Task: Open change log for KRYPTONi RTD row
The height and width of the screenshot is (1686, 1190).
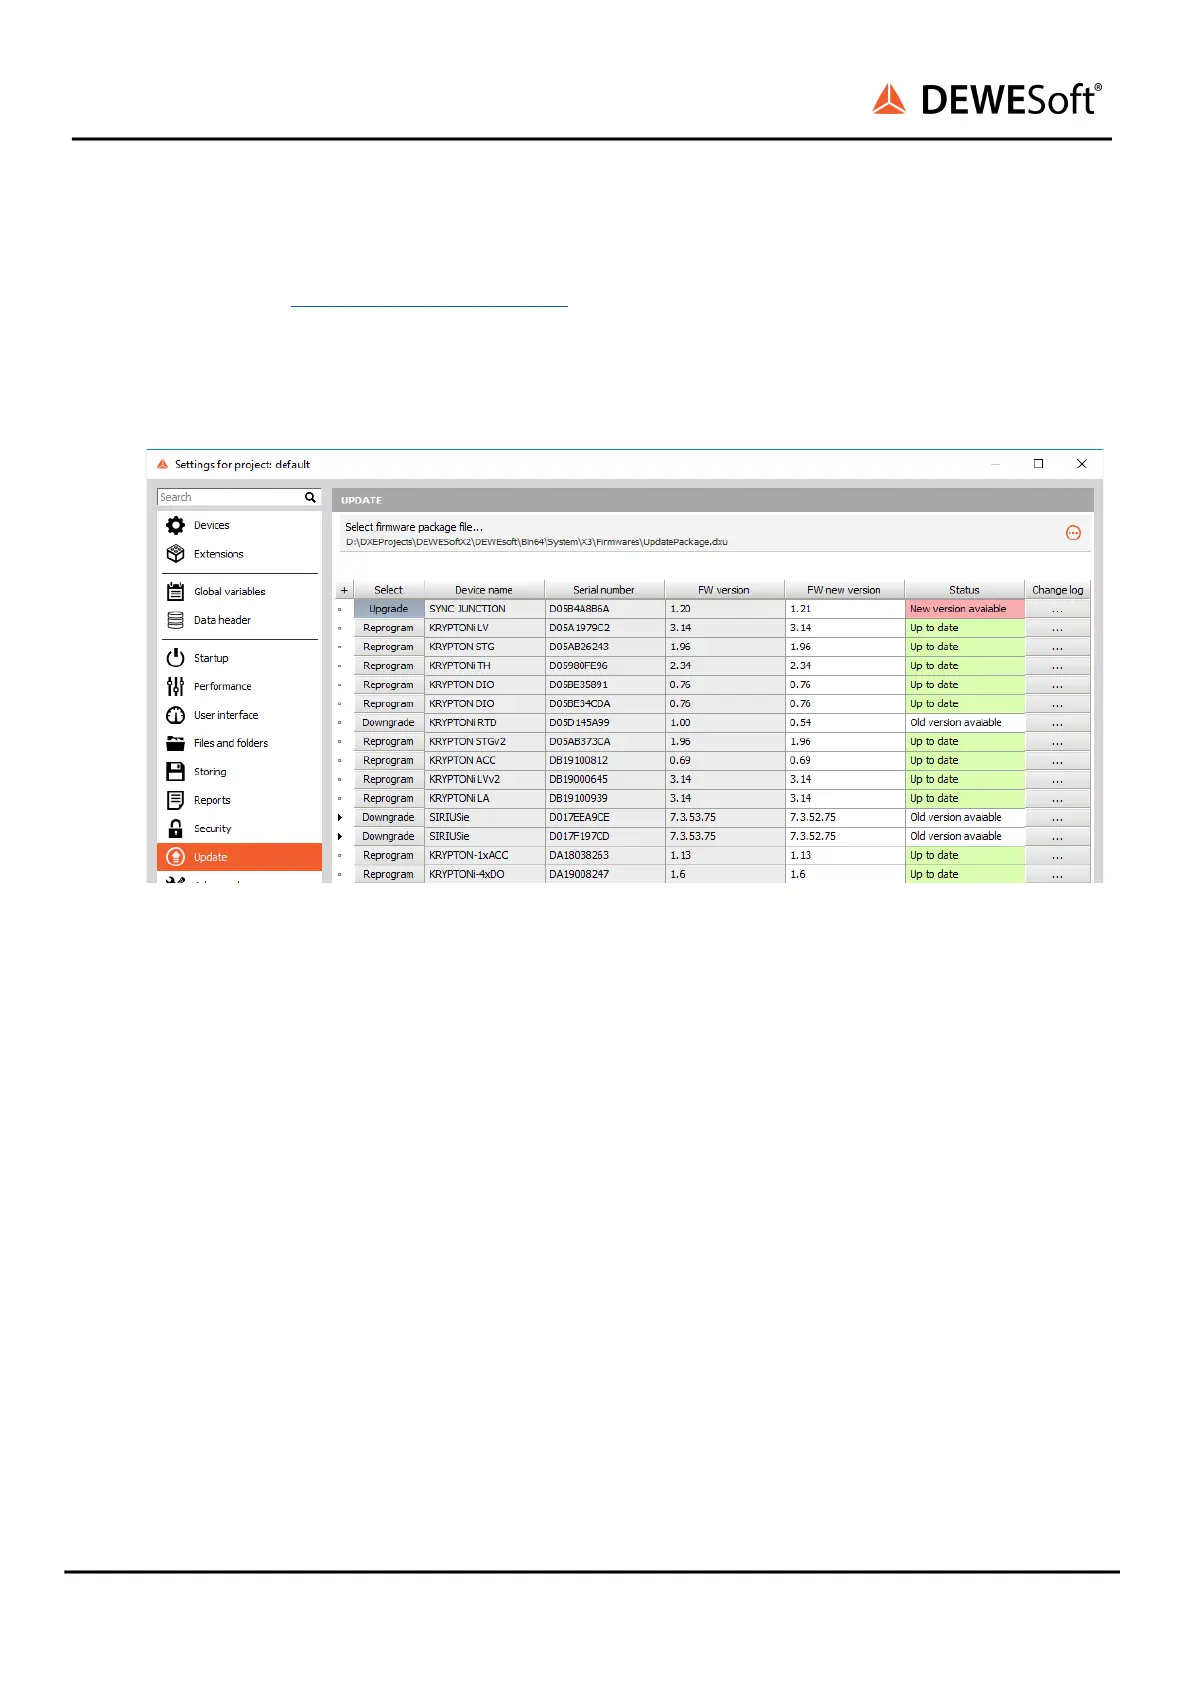Action: point(1057,723)
